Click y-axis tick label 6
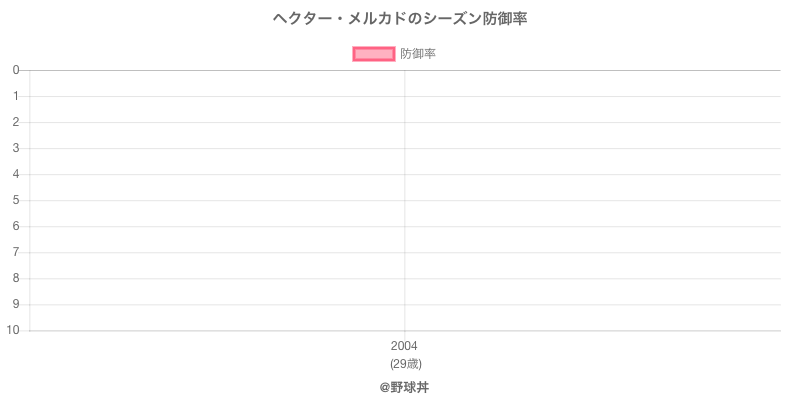This screenshot has height=400, width=800. (16, 226)
